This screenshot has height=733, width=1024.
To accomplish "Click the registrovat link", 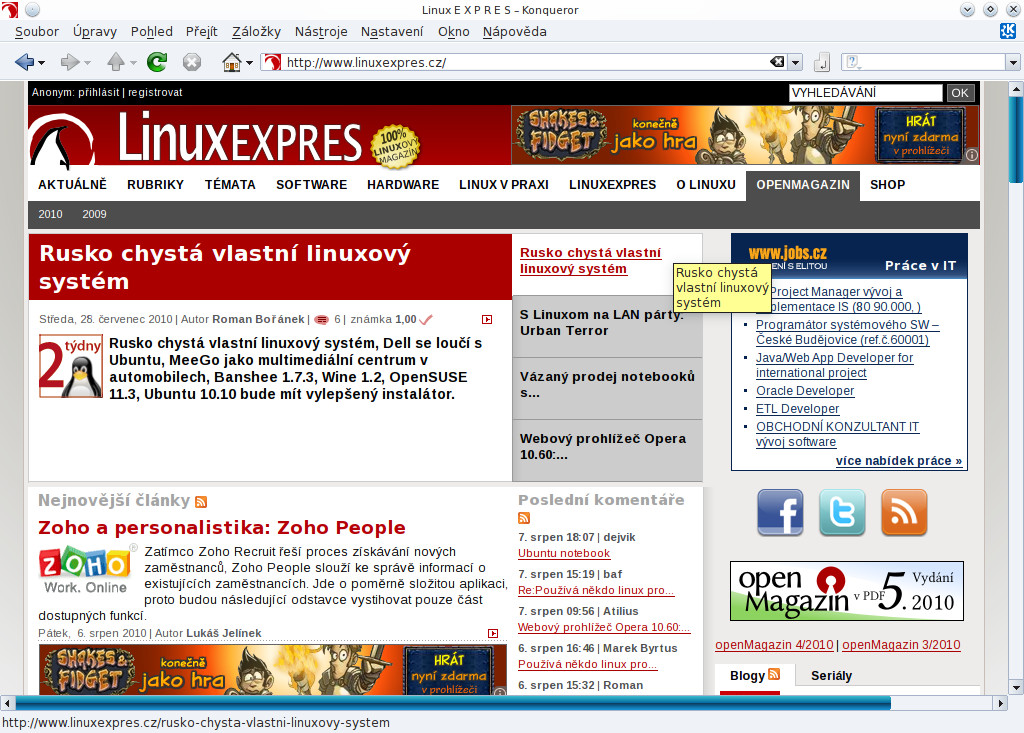I will (x=155, y=92).
